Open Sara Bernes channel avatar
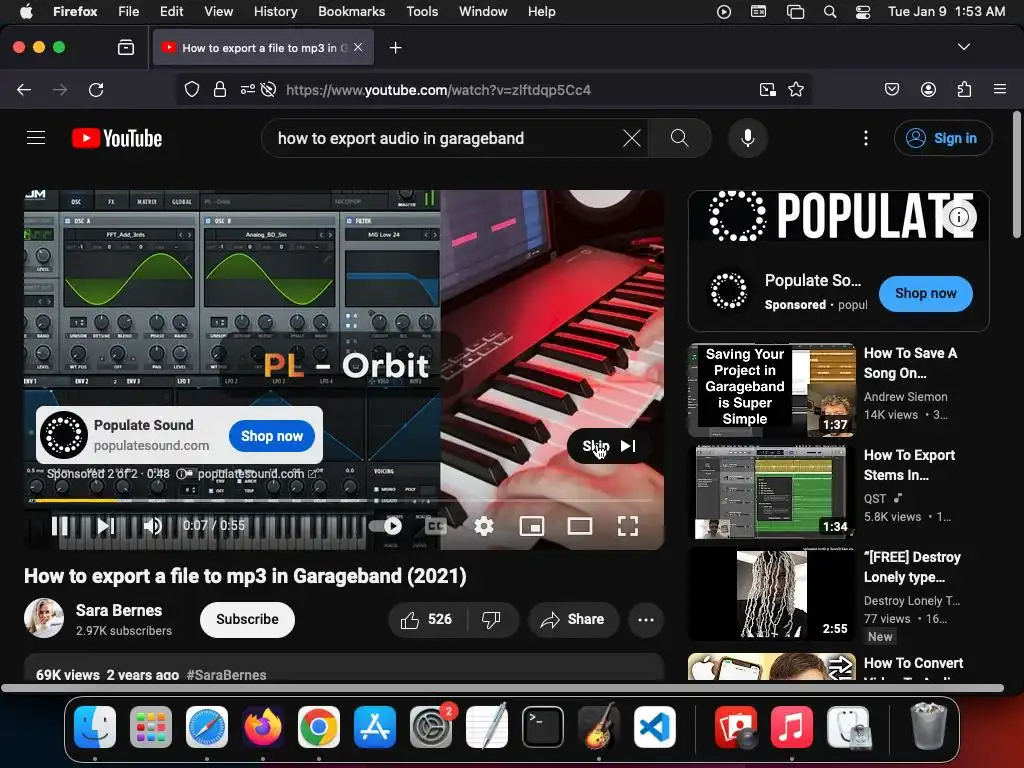The height and width of the screenshot is (768, 1024). click(44, 618)
